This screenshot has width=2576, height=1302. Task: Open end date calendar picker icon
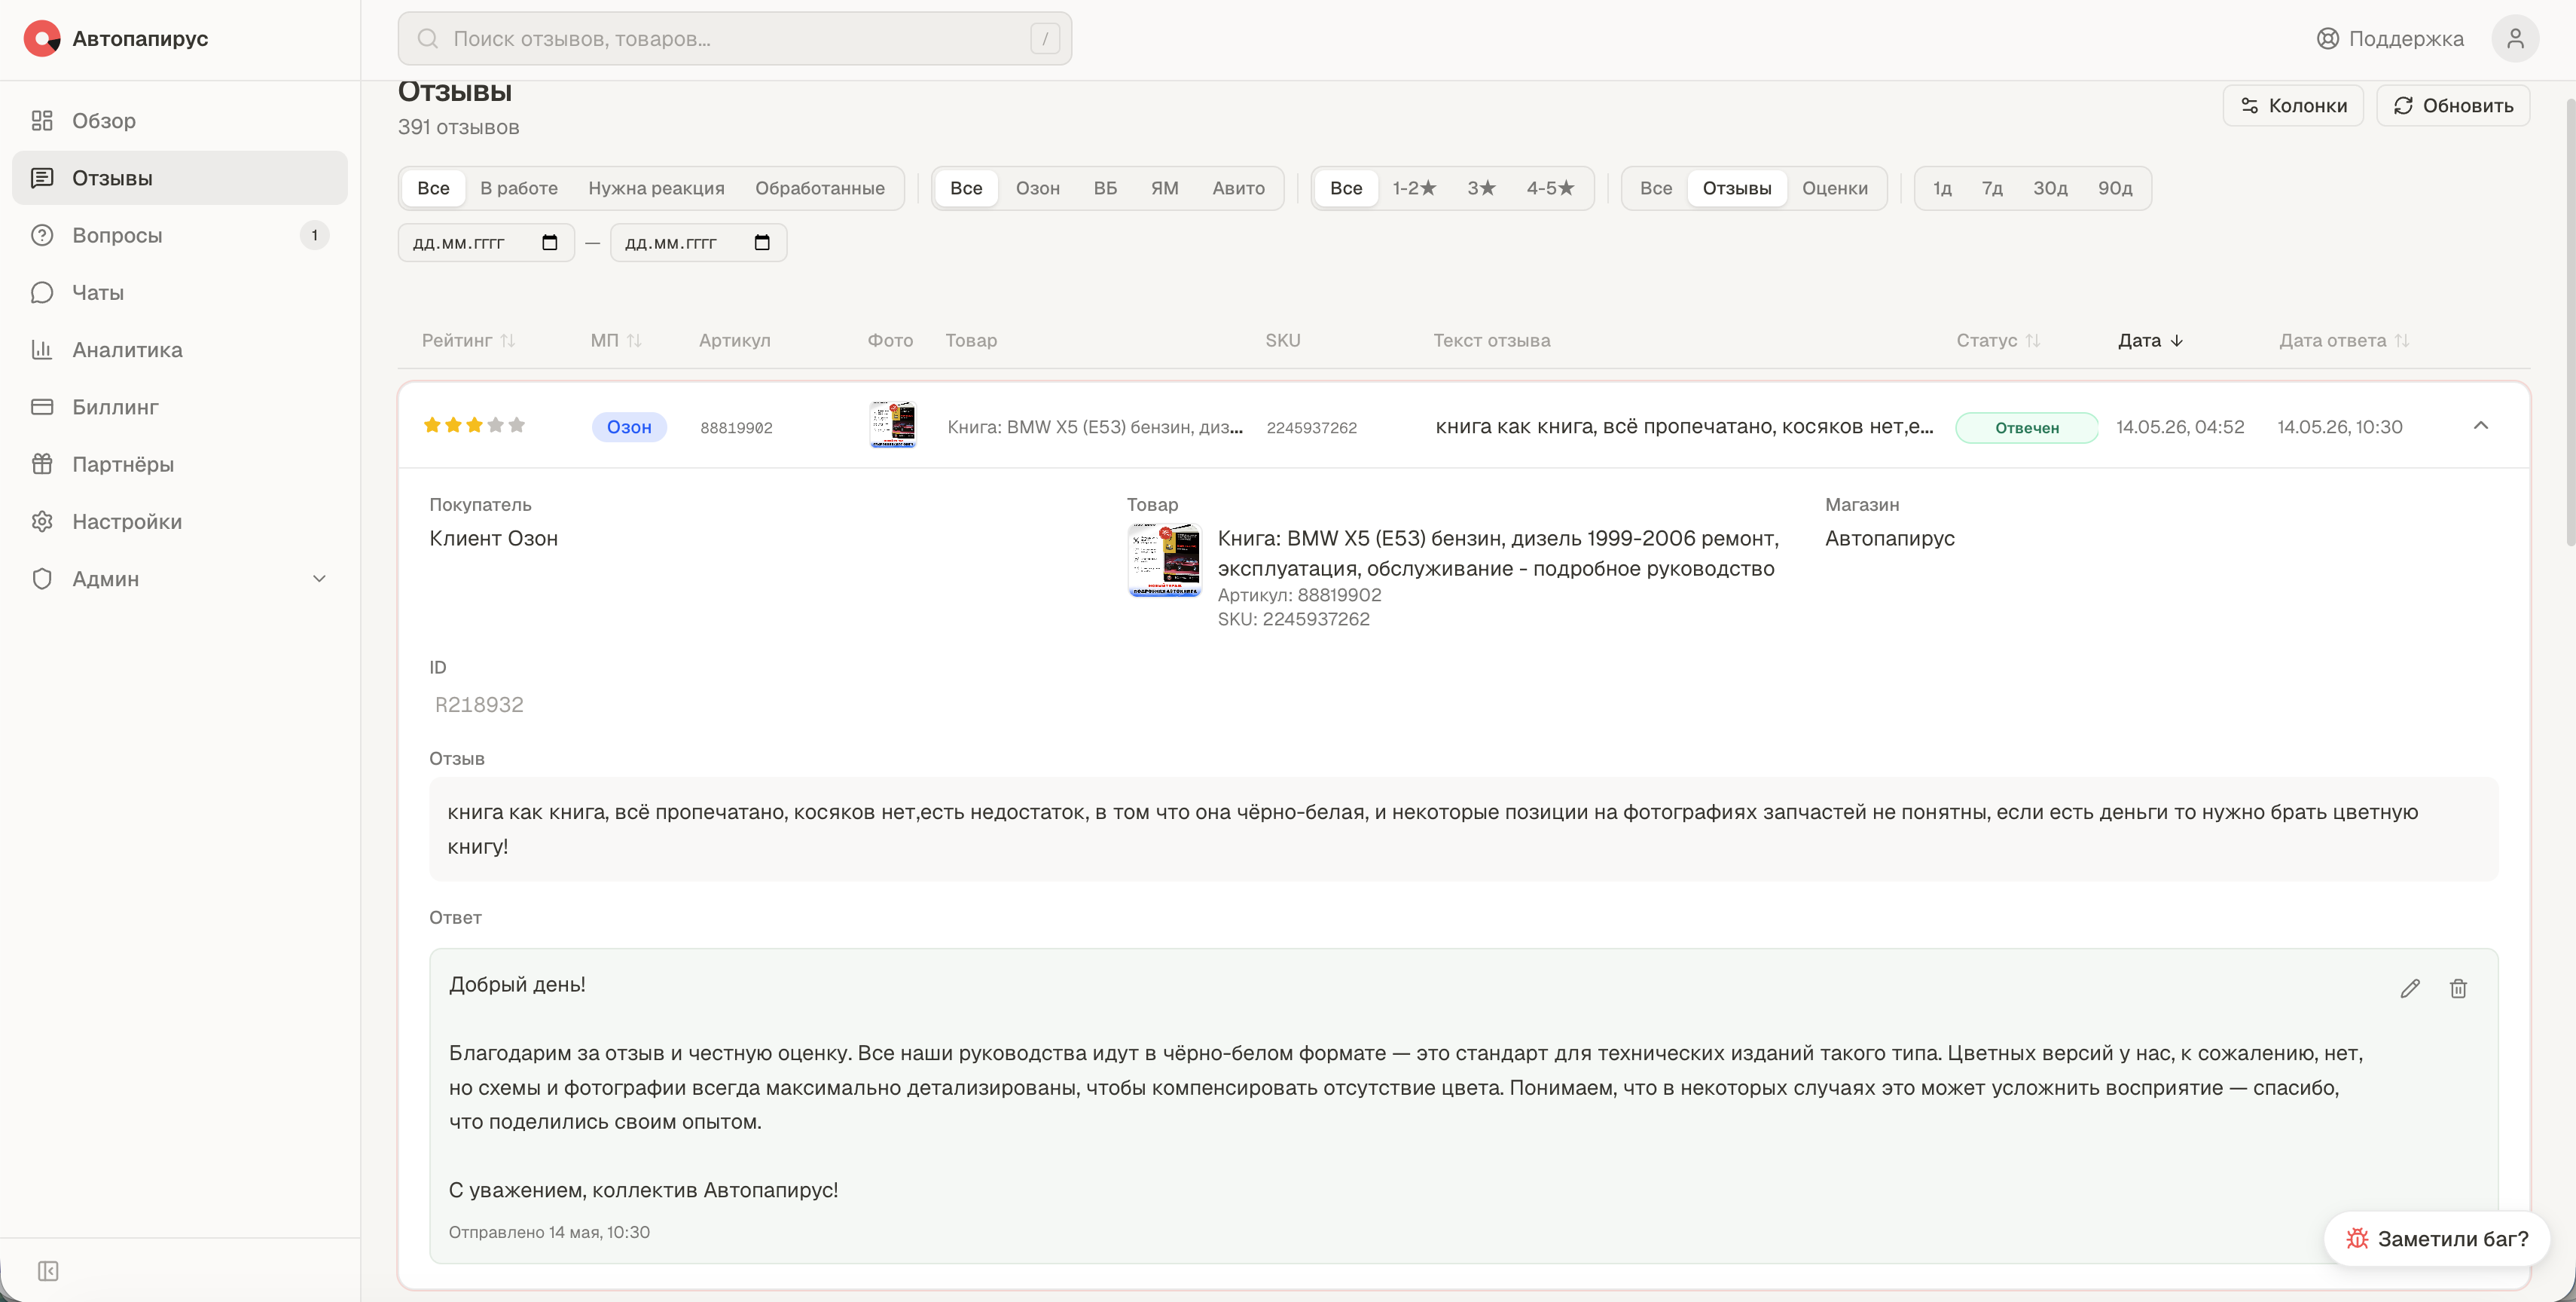point(762,242)
